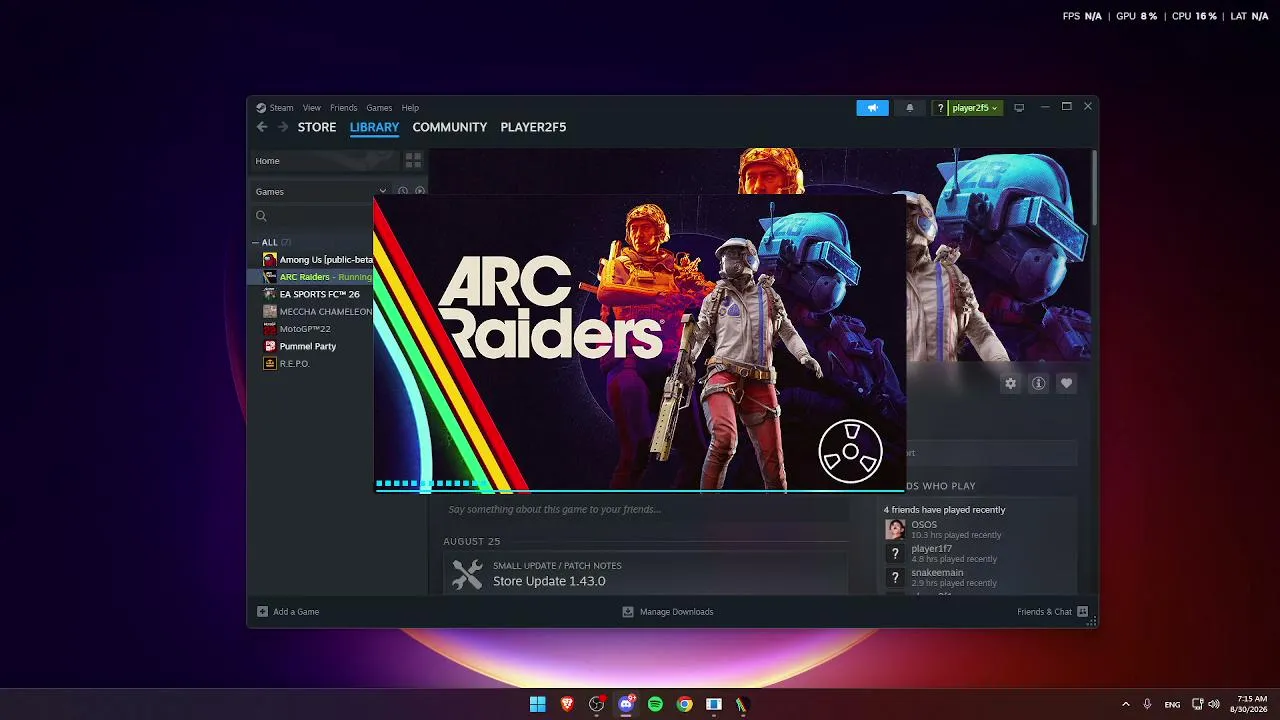Open Spotify from the taskbar
The image size is (1280, 720).
655,704
